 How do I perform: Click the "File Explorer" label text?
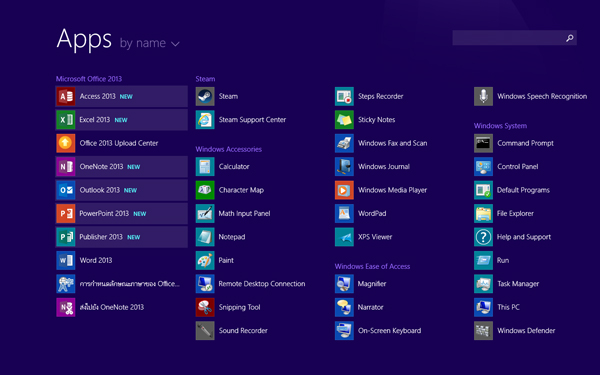tap(515, 214)
